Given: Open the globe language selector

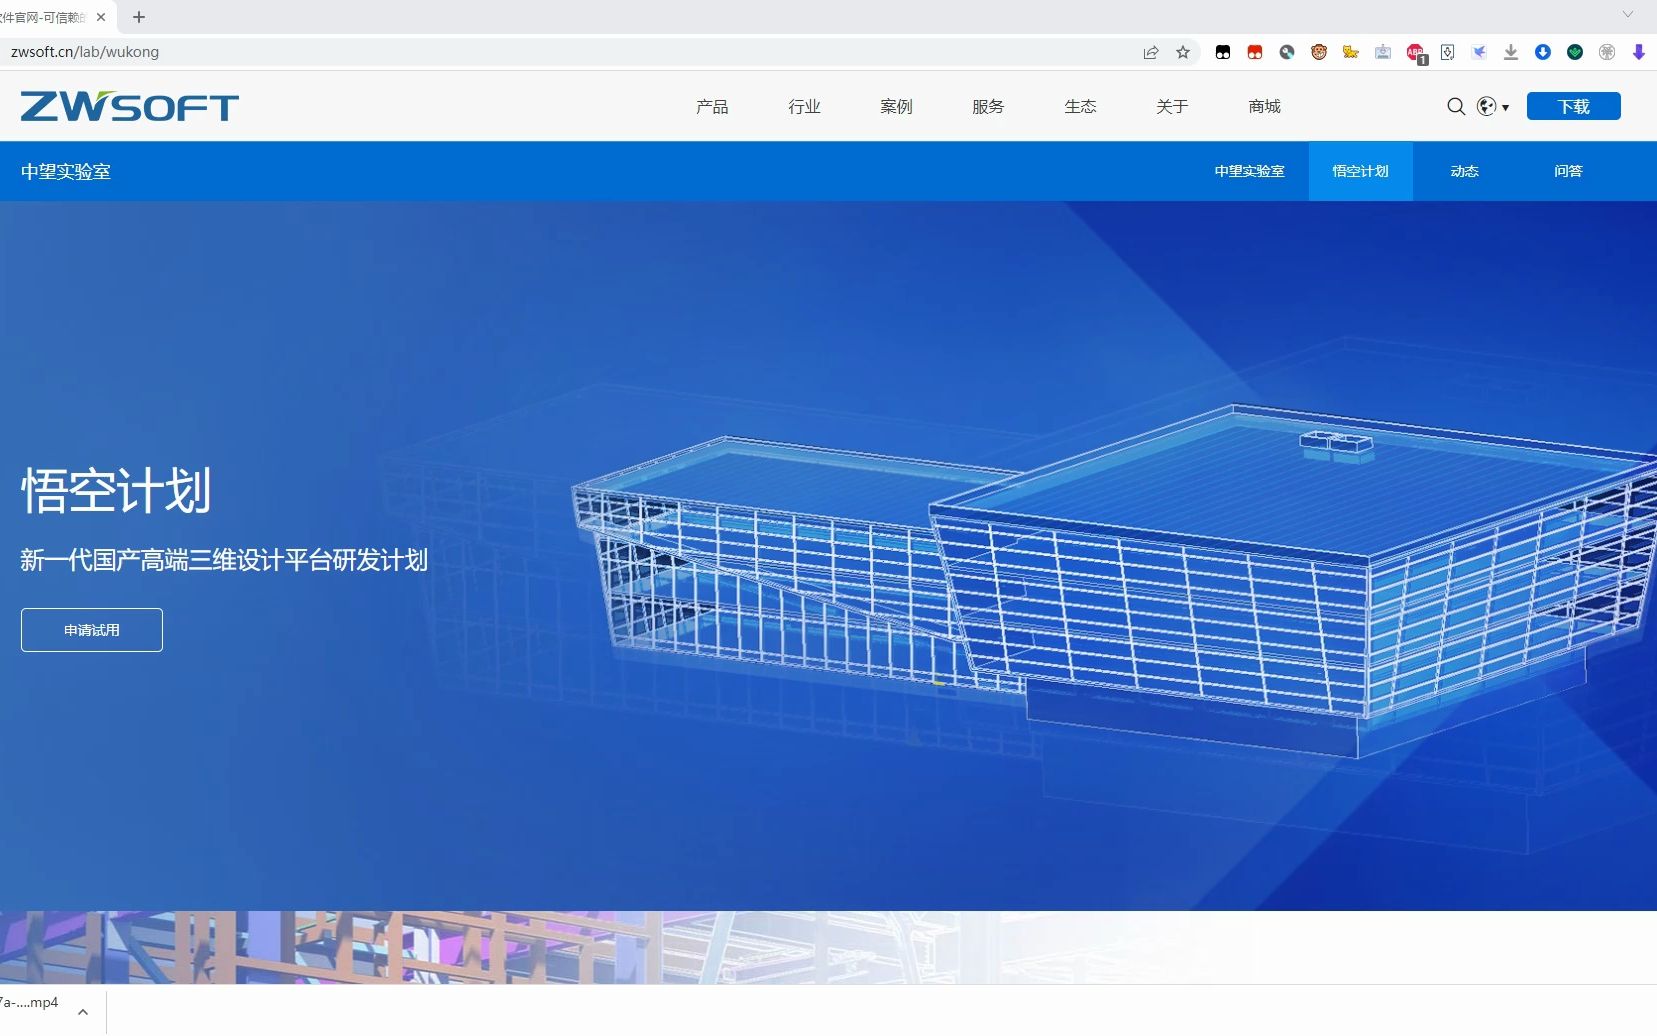Looking at the screenshot, I should click(x=1492, y=106).
